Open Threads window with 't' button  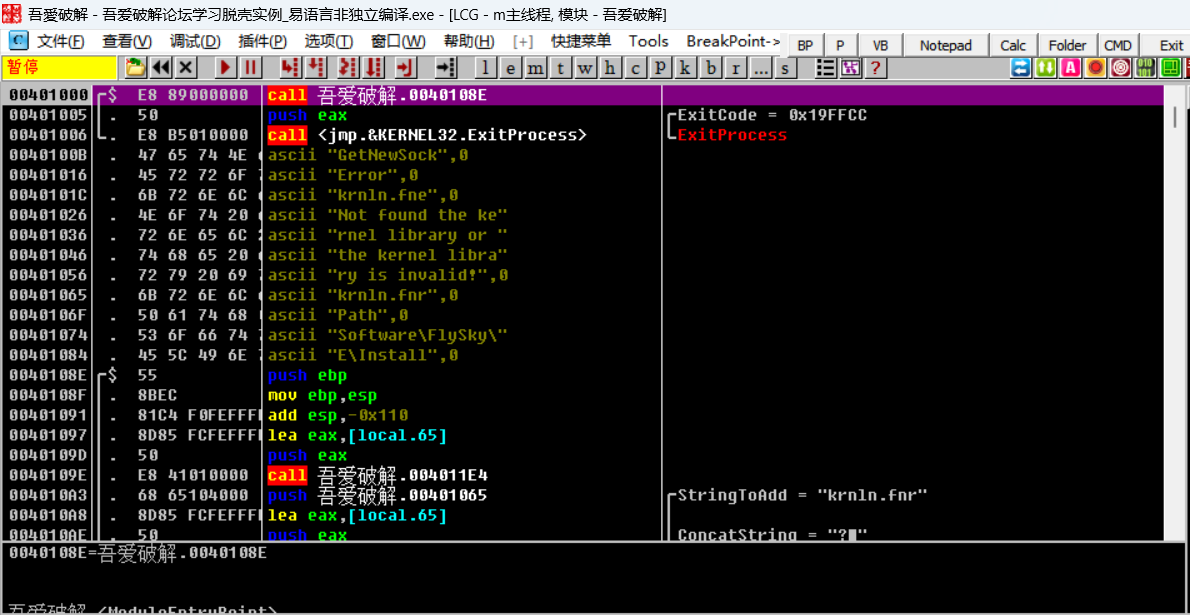click(x=560, y=68)
